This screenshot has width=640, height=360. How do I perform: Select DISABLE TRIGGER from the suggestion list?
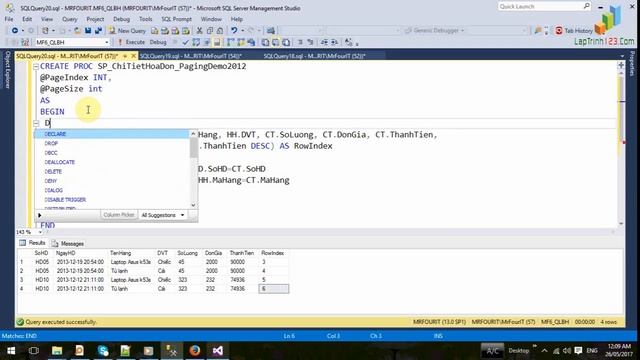[111, 200]
